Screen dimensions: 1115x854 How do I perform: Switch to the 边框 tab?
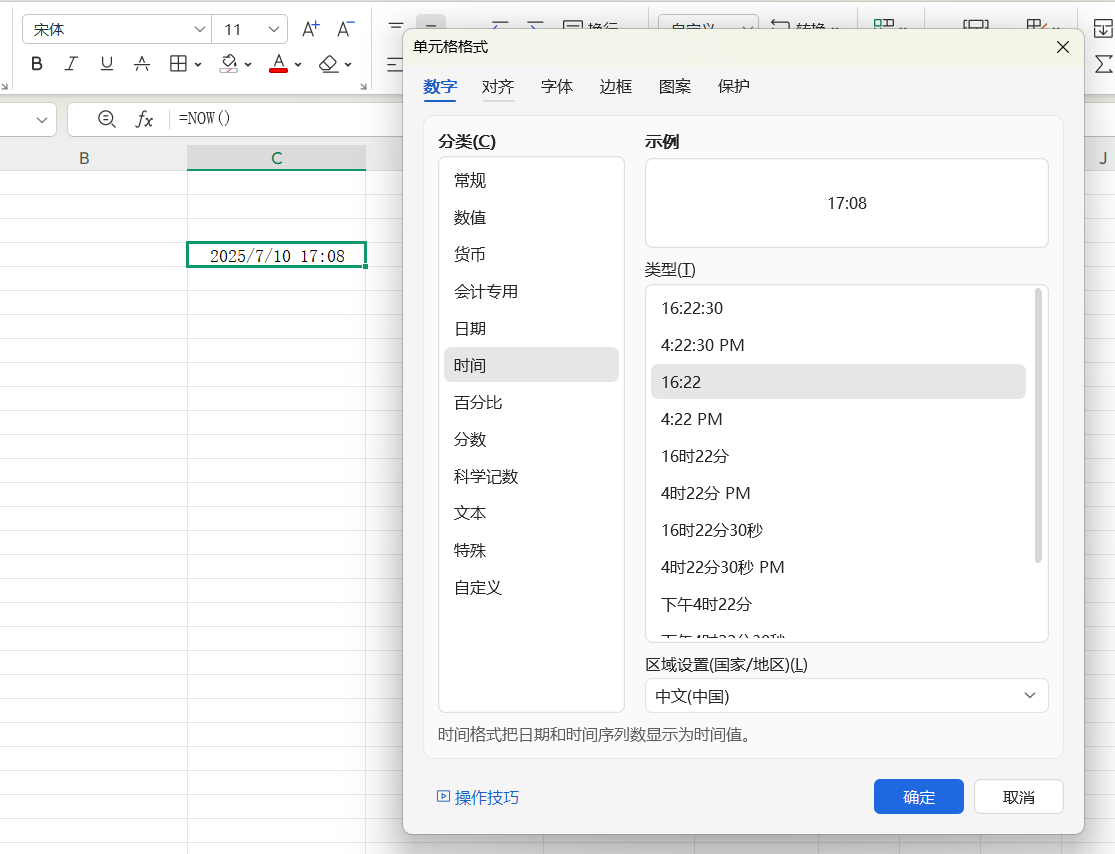(615, 87)
